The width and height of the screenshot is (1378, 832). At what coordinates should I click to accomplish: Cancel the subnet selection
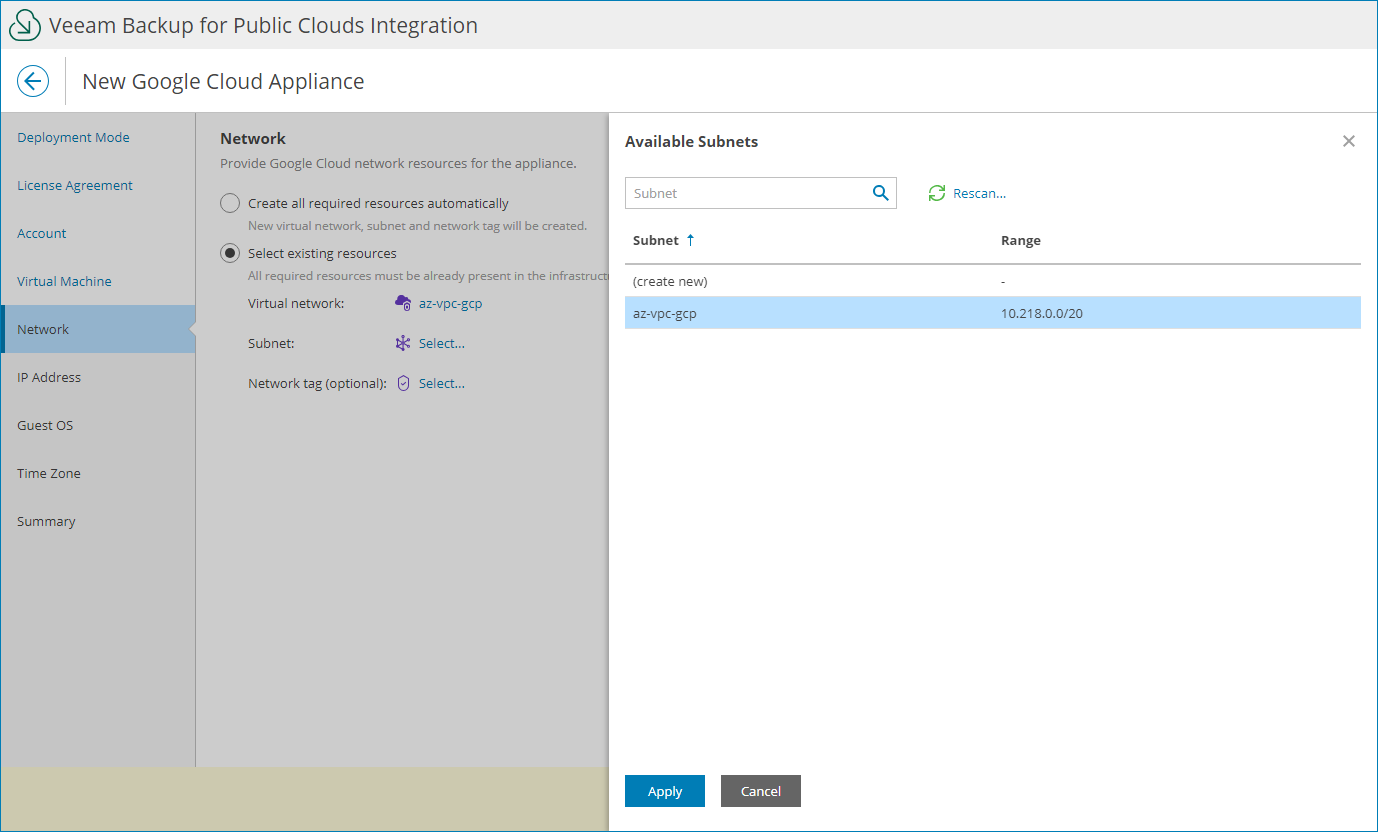[x=760, y=791]
